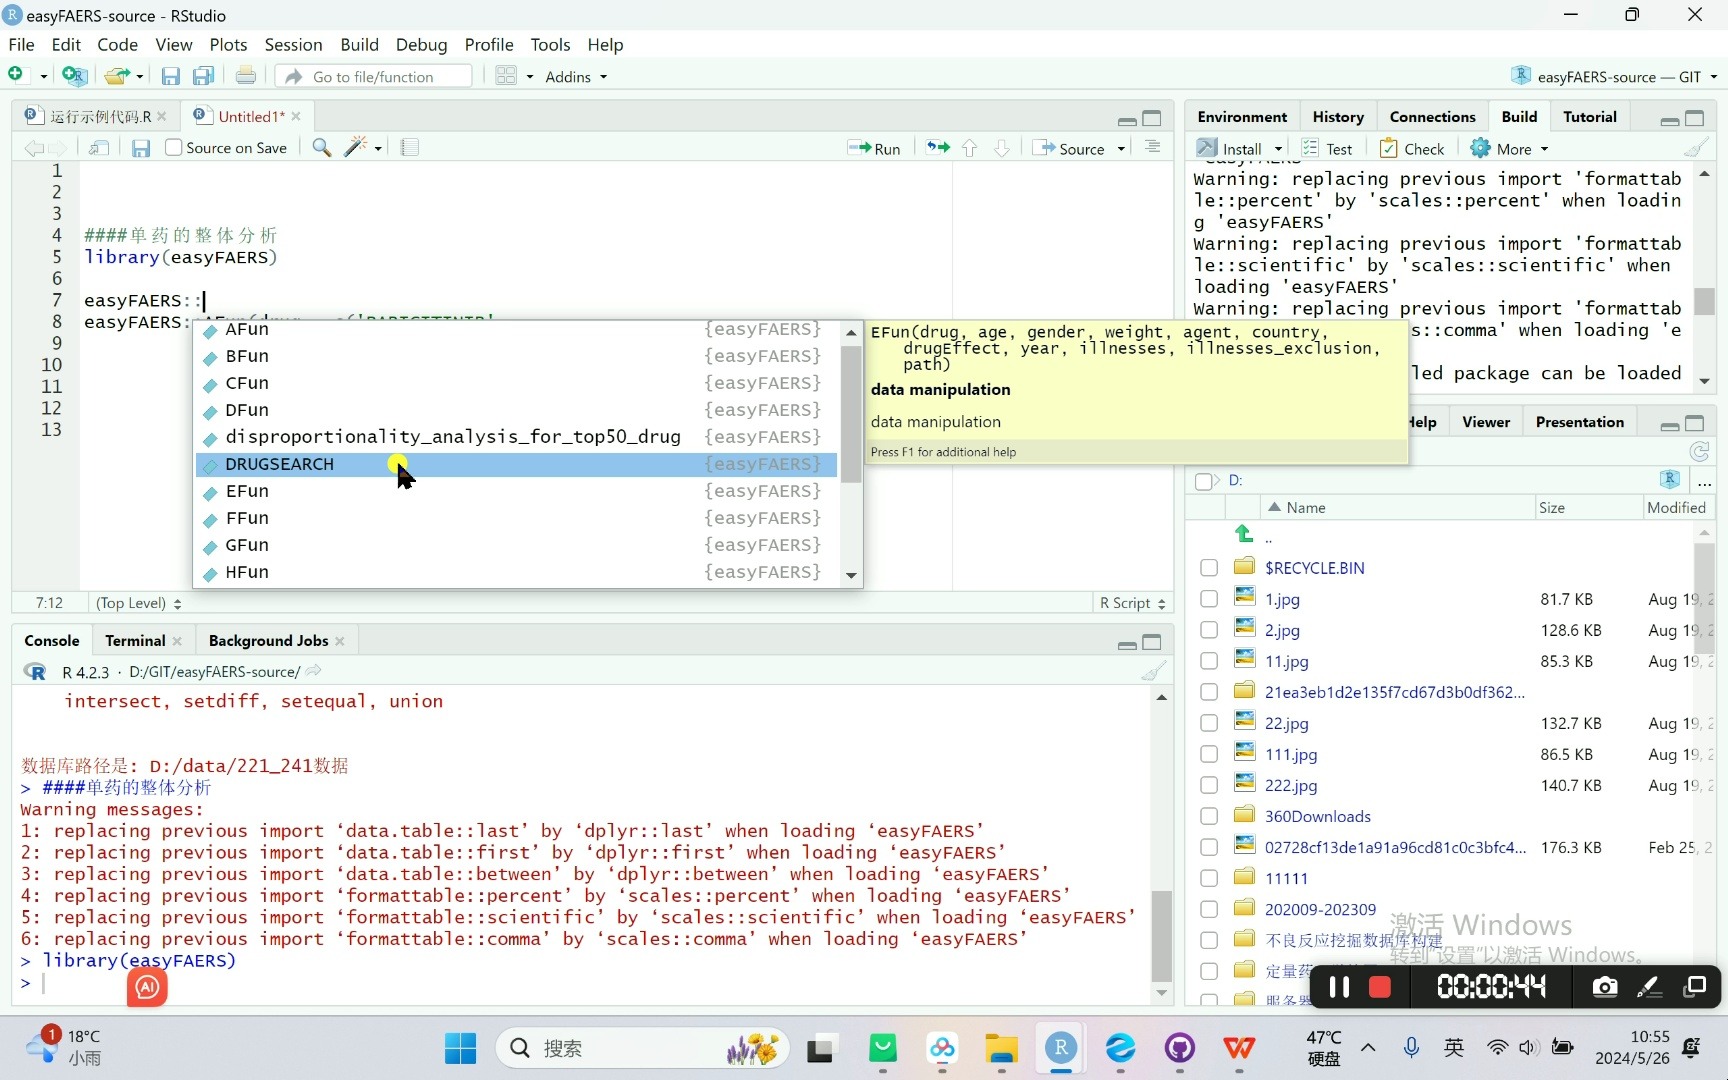Stop the screen recording red button

[x=1380, y=987]
